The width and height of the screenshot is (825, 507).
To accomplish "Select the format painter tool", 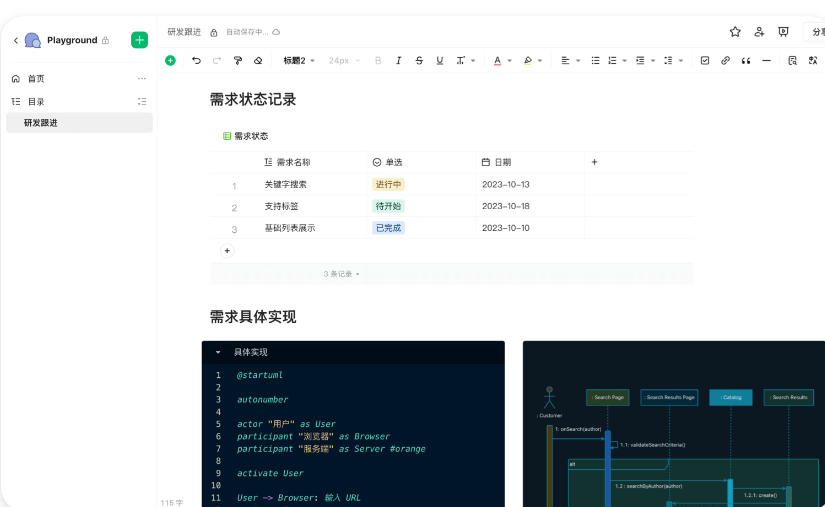I will pos(237,61).
